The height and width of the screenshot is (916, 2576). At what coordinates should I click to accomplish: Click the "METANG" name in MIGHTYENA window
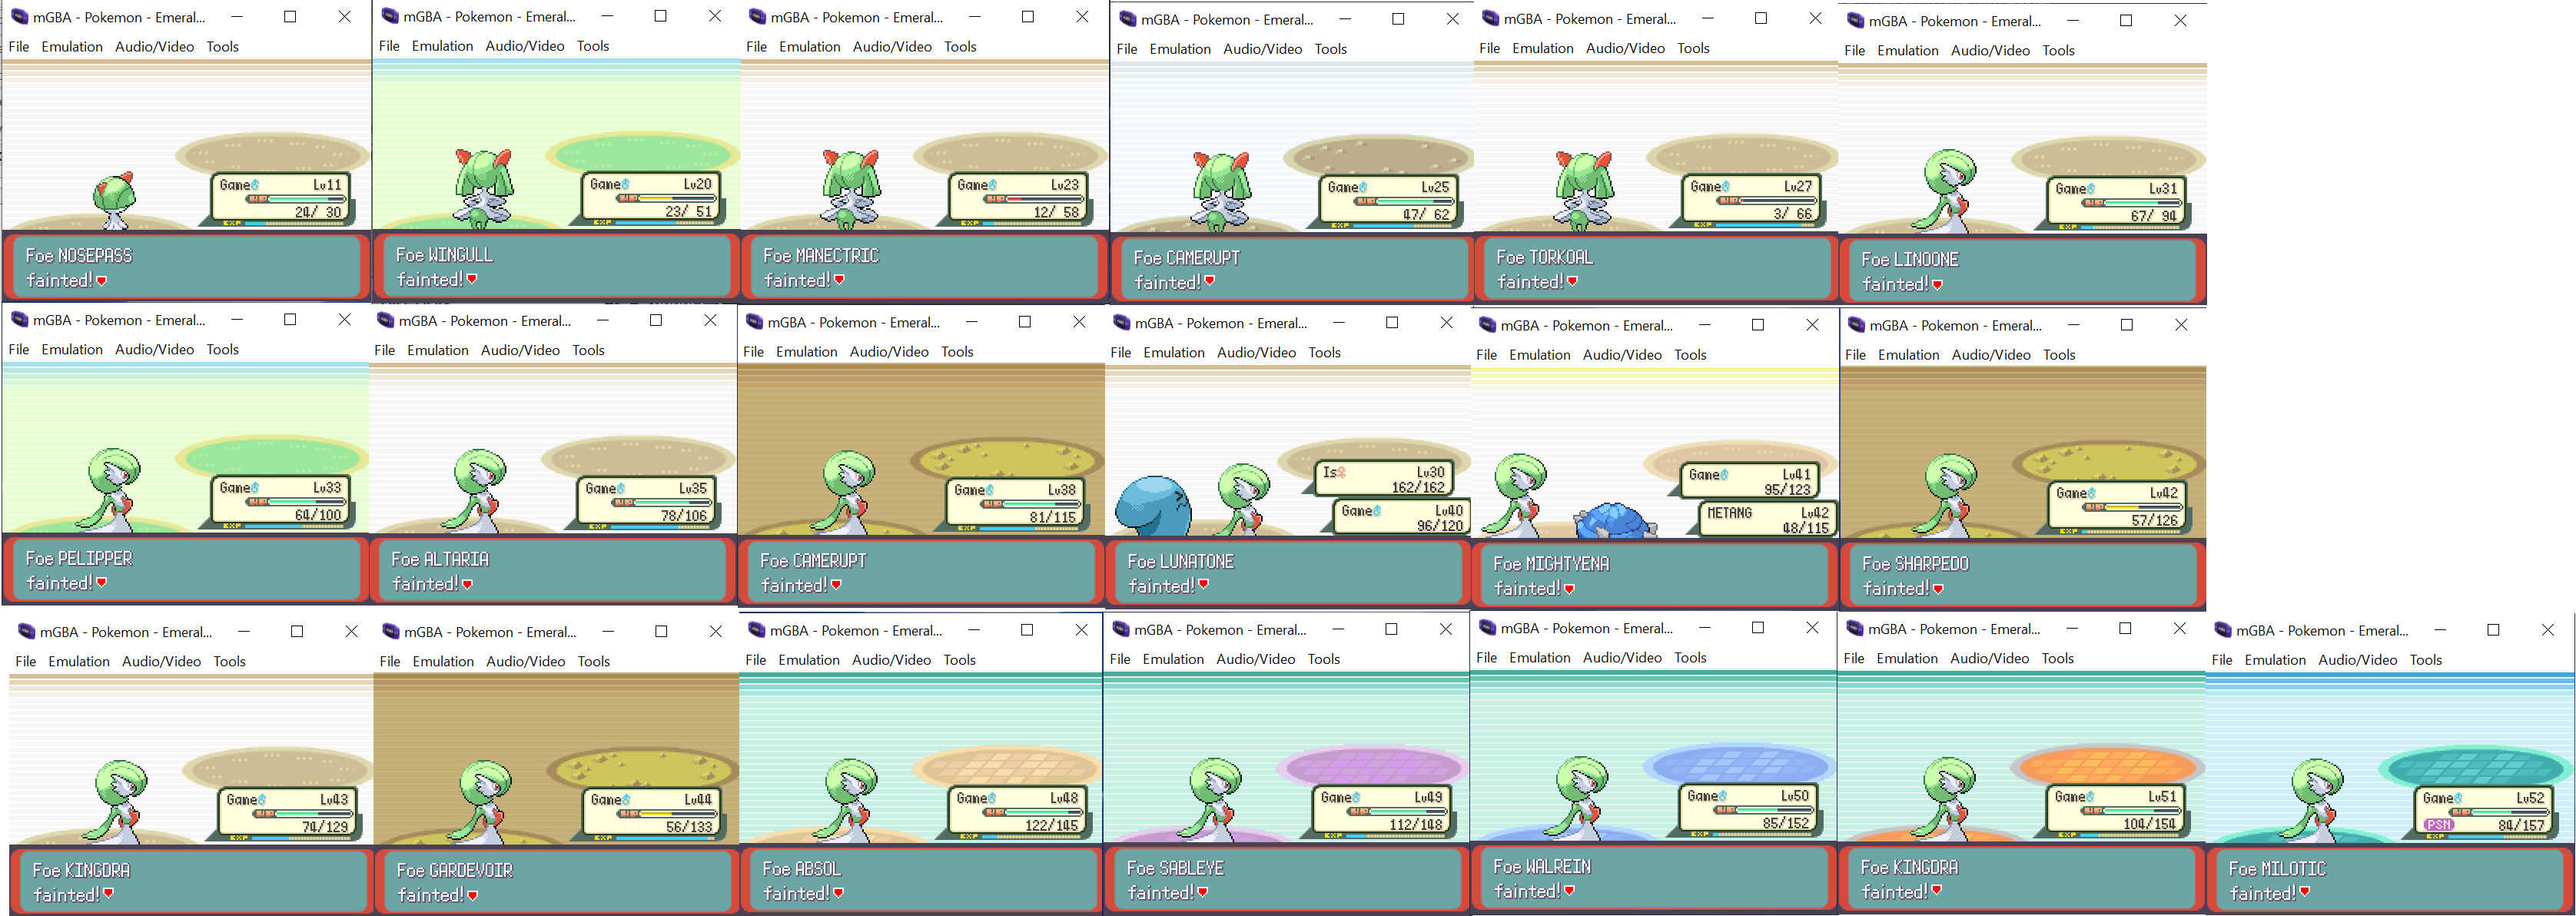pyautogui.click(x=1729, y=513)
